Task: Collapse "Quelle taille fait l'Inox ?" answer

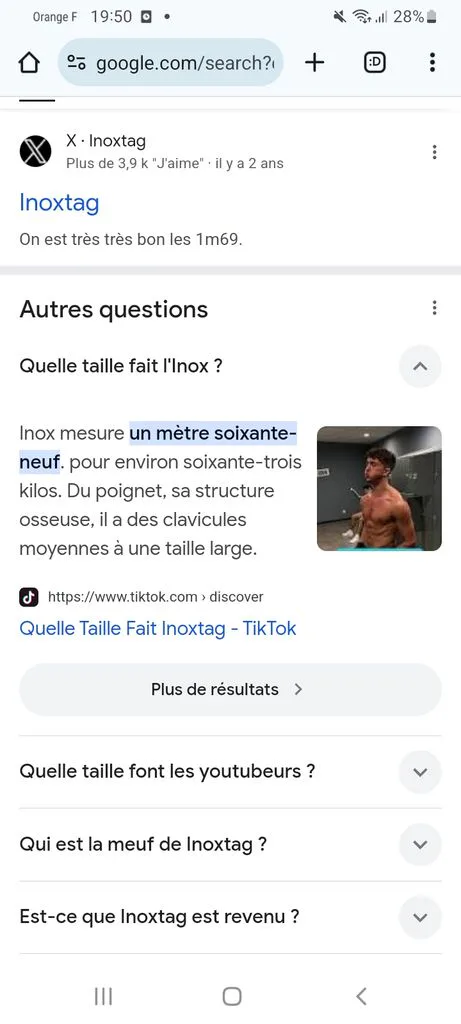Action: click(x=420, y=366)
